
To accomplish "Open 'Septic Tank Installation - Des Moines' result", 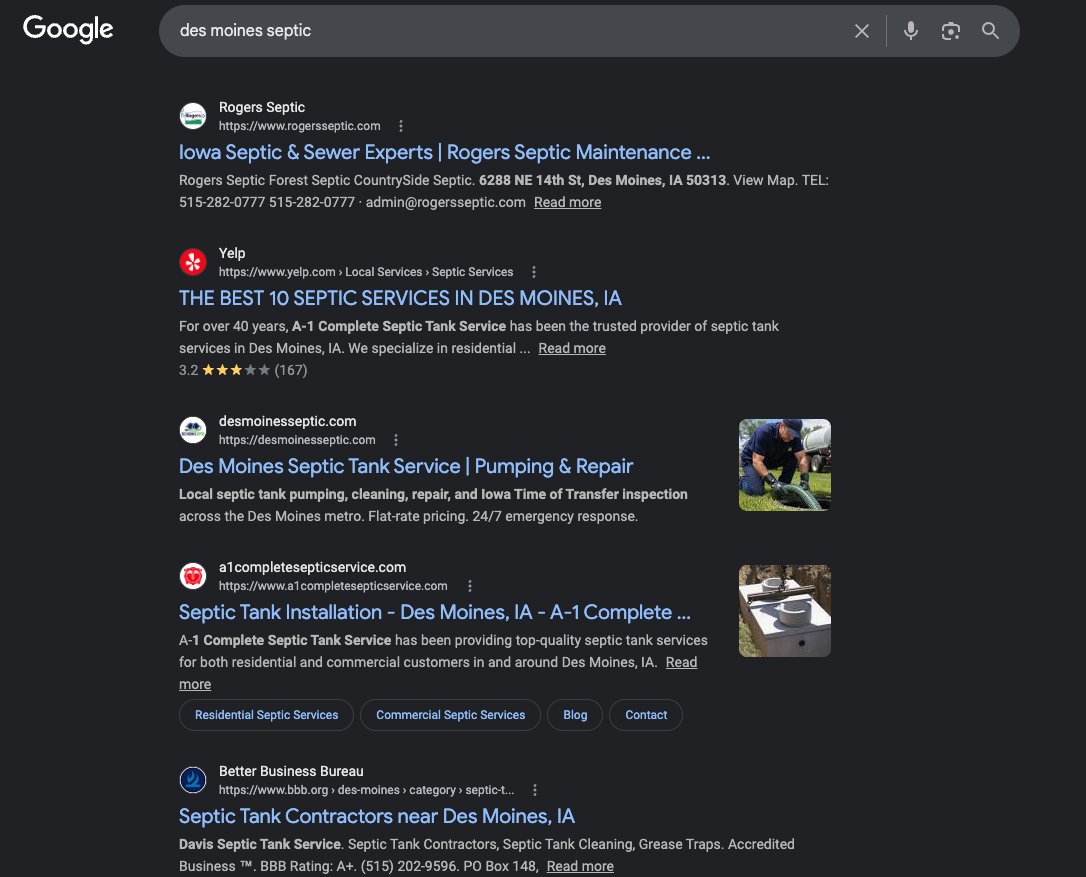I will (x=434, y=612).
